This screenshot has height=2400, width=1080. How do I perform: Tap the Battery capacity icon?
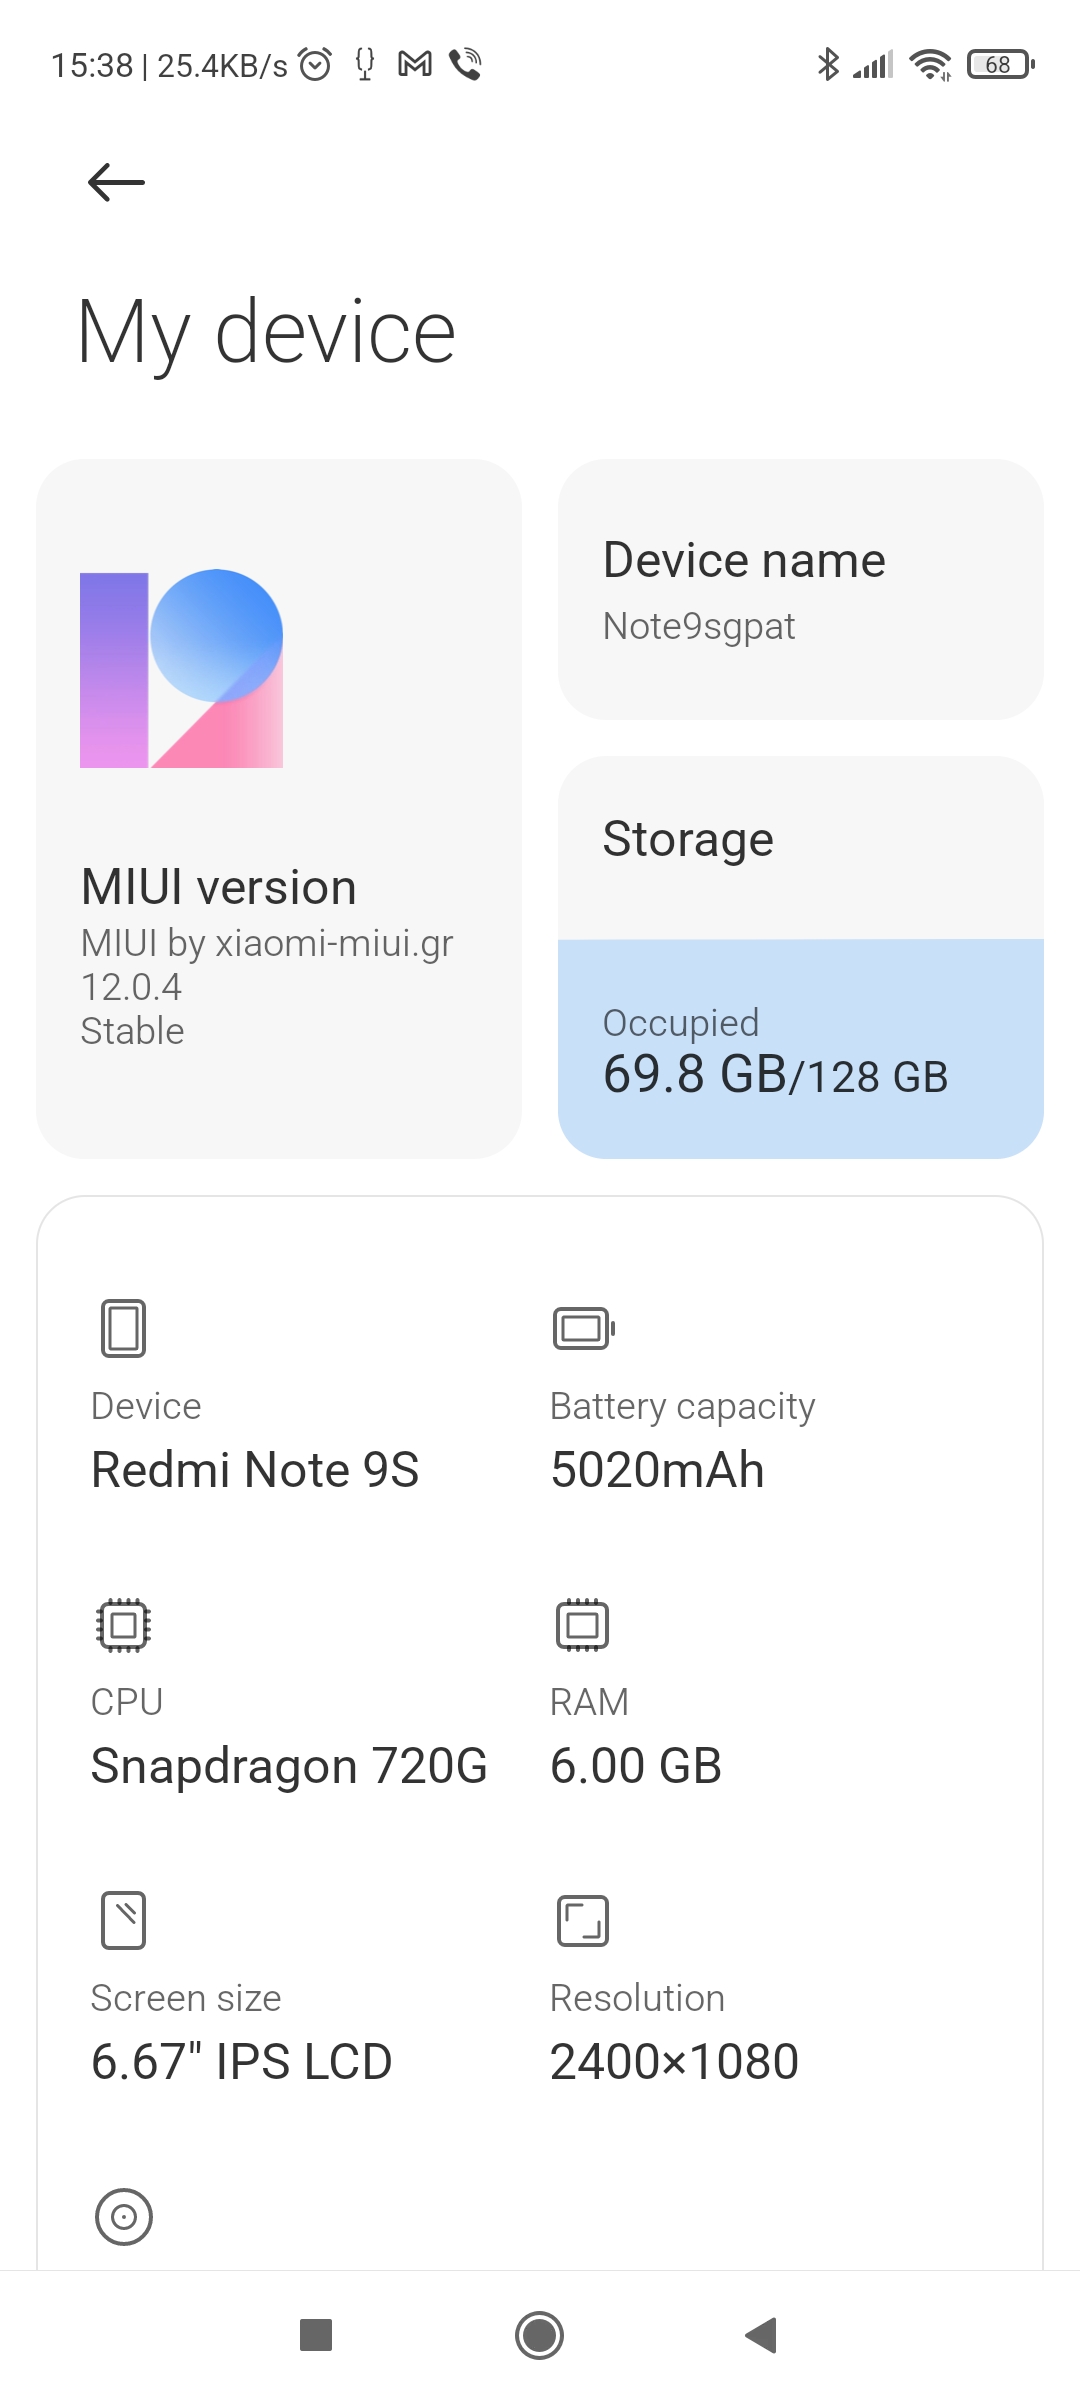[x=583, y=1328]
